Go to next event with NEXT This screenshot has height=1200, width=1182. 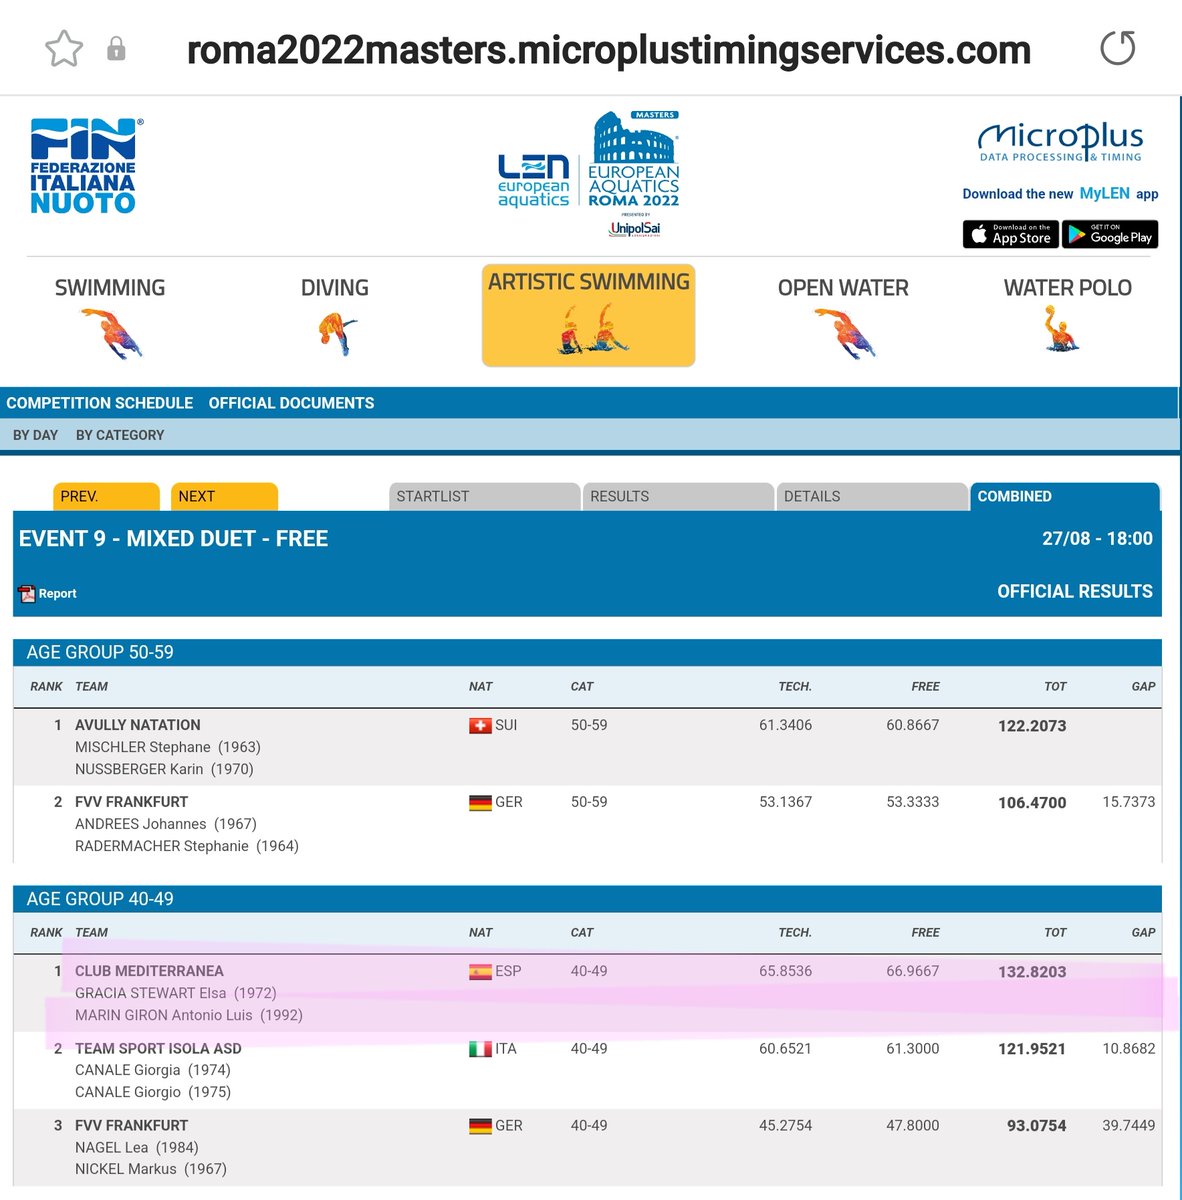224,496
